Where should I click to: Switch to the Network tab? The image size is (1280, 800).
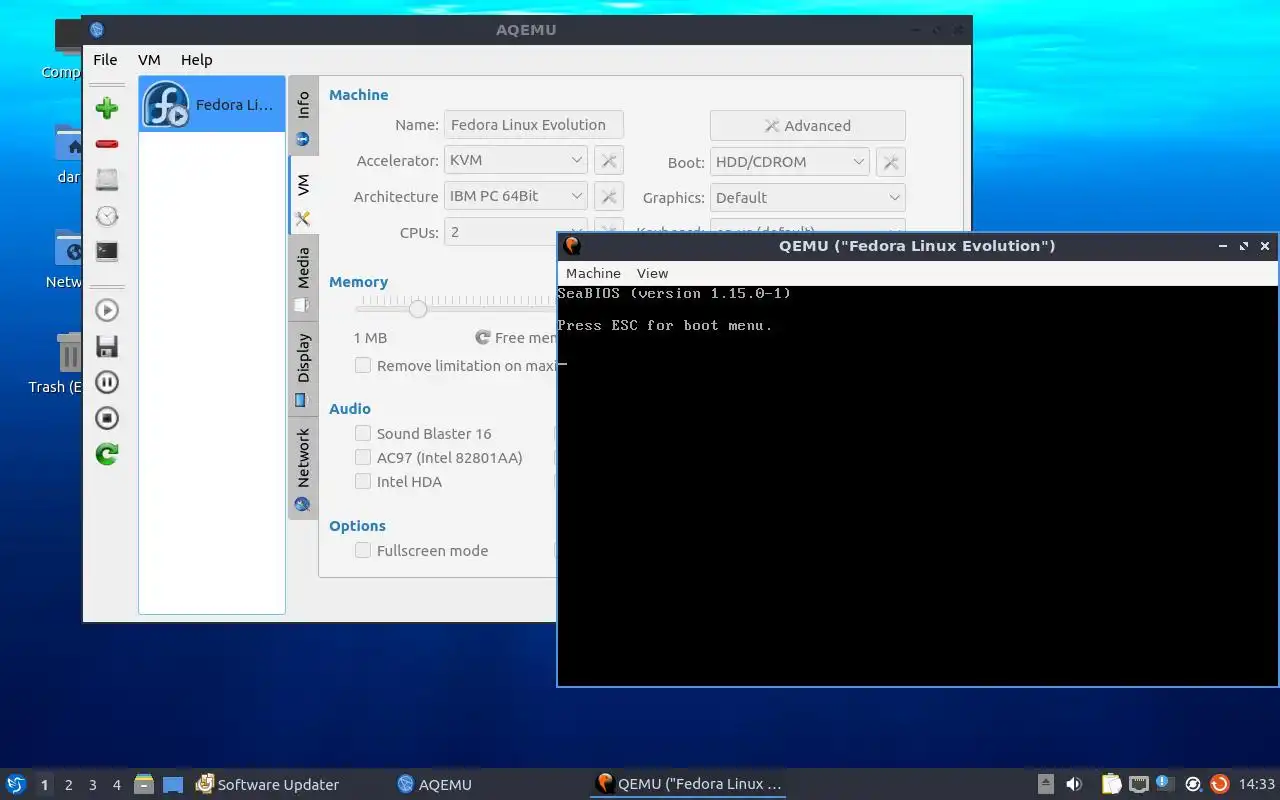[x=304, y=466]
